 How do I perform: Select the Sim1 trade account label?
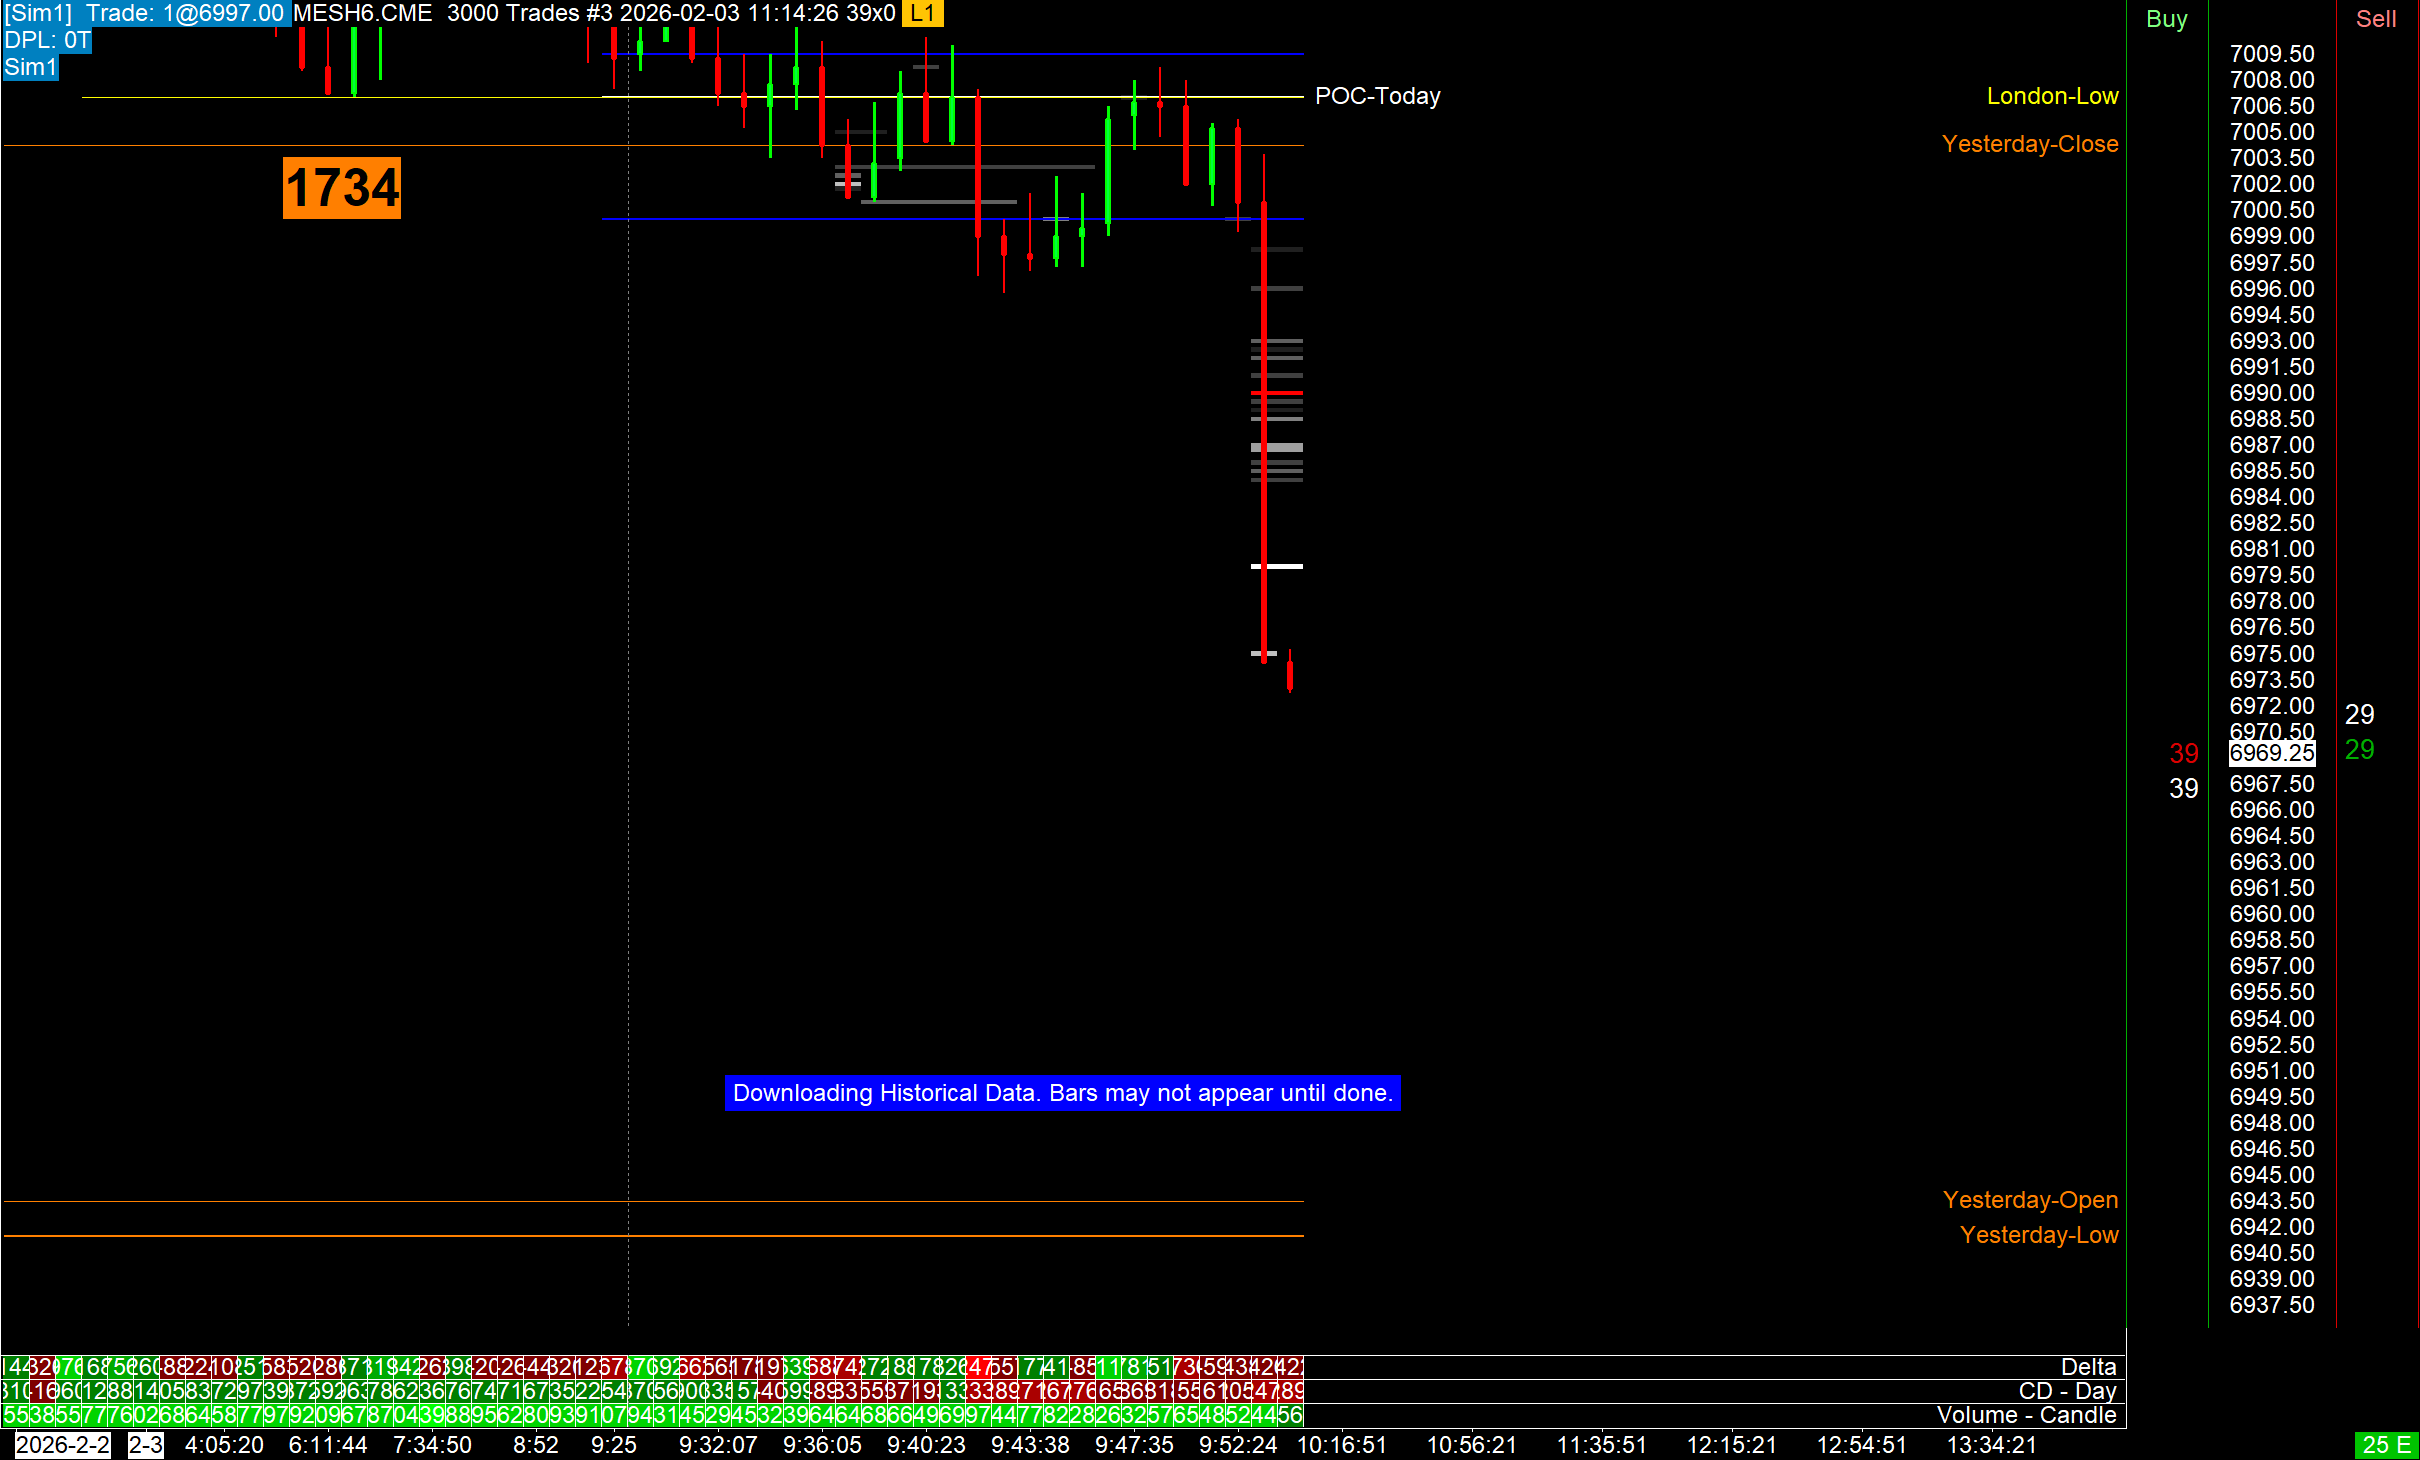[30, 67]
